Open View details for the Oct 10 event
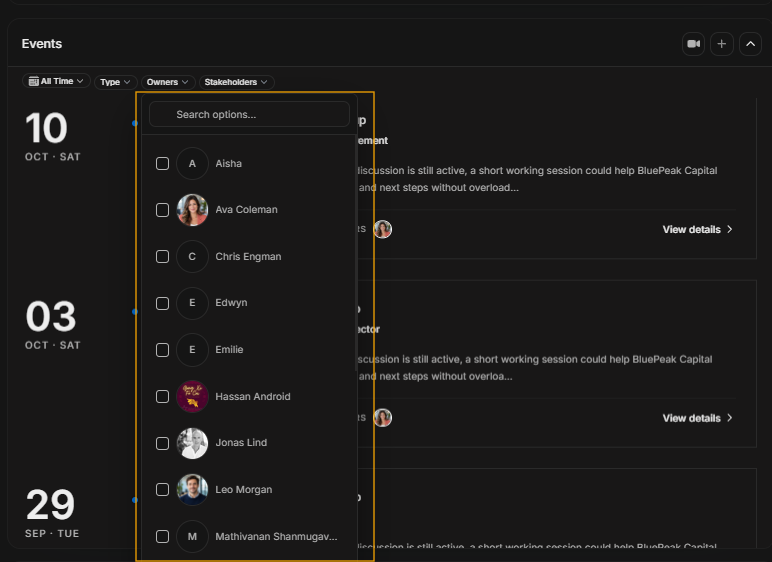The image size is (772, 562). pyautogui.click(x=697, y=230)
